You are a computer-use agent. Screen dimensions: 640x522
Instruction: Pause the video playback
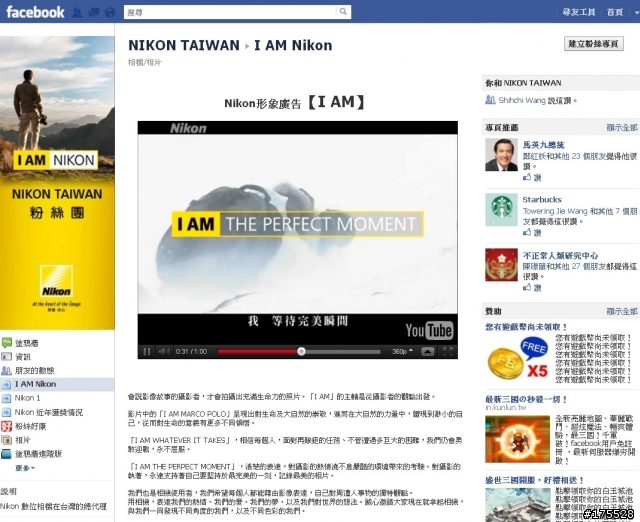click(x=147, y=351)
